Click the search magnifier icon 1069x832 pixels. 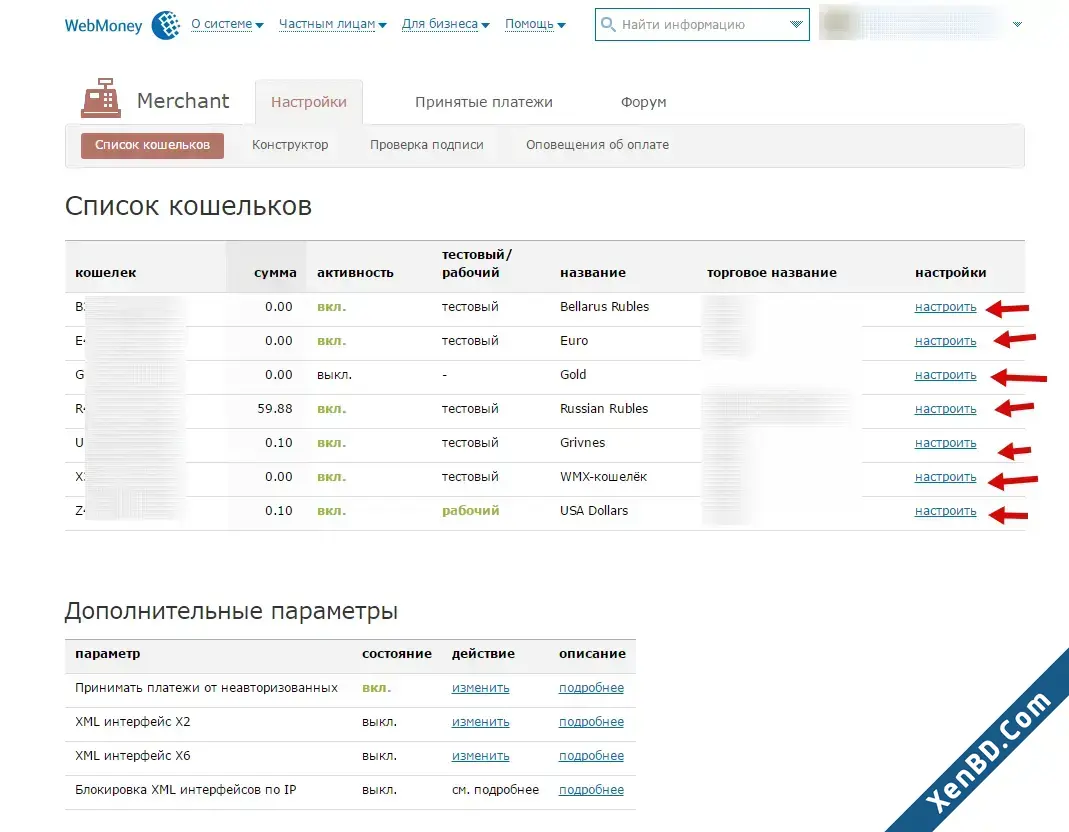pos(607,25)
